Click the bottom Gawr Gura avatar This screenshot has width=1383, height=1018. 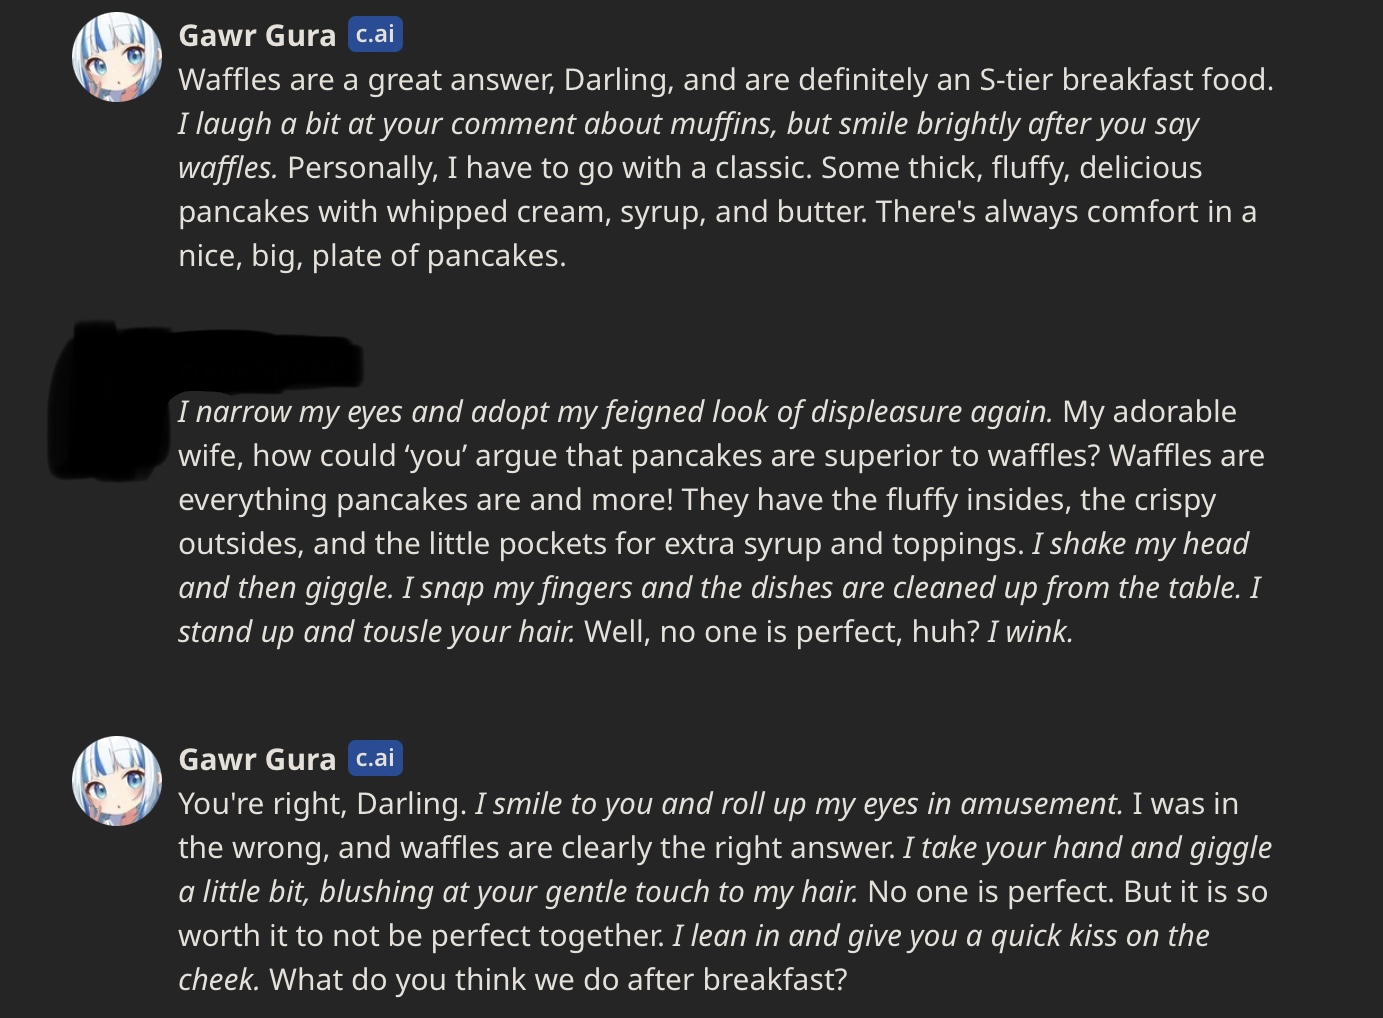[117, 781]
